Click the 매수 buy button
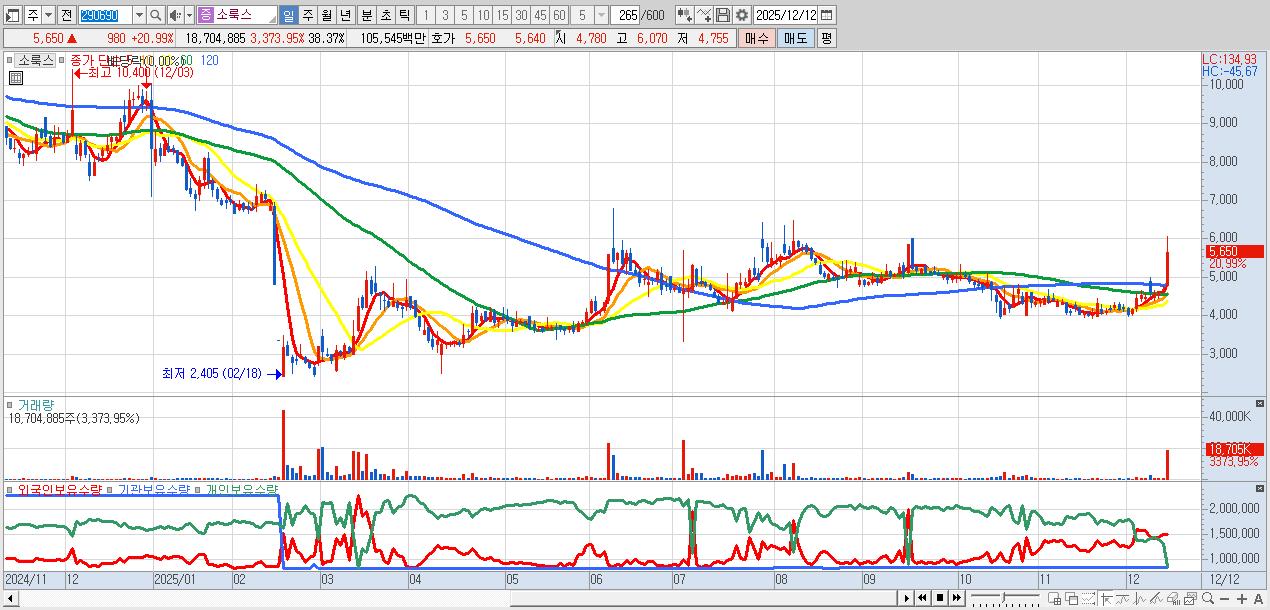This screenshot has width=1270, height=610. point(757,38)
